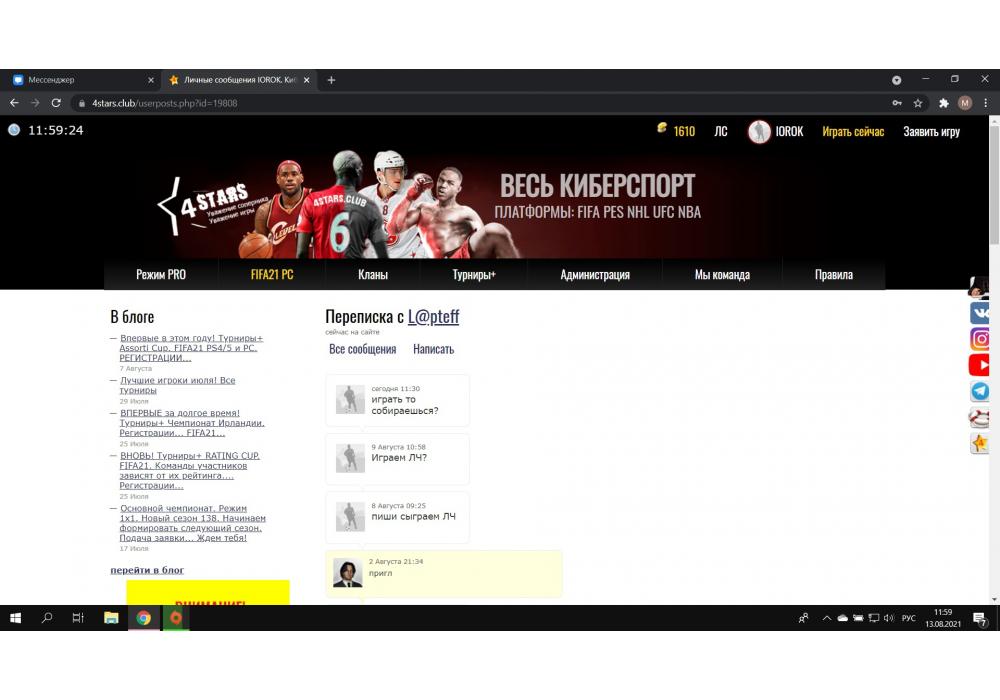Image resolution: width=1000 pixels, height=700 pixels.
Task: Bookmark this page with star icon
Action: pyautogui.click(x=918, y=103)
